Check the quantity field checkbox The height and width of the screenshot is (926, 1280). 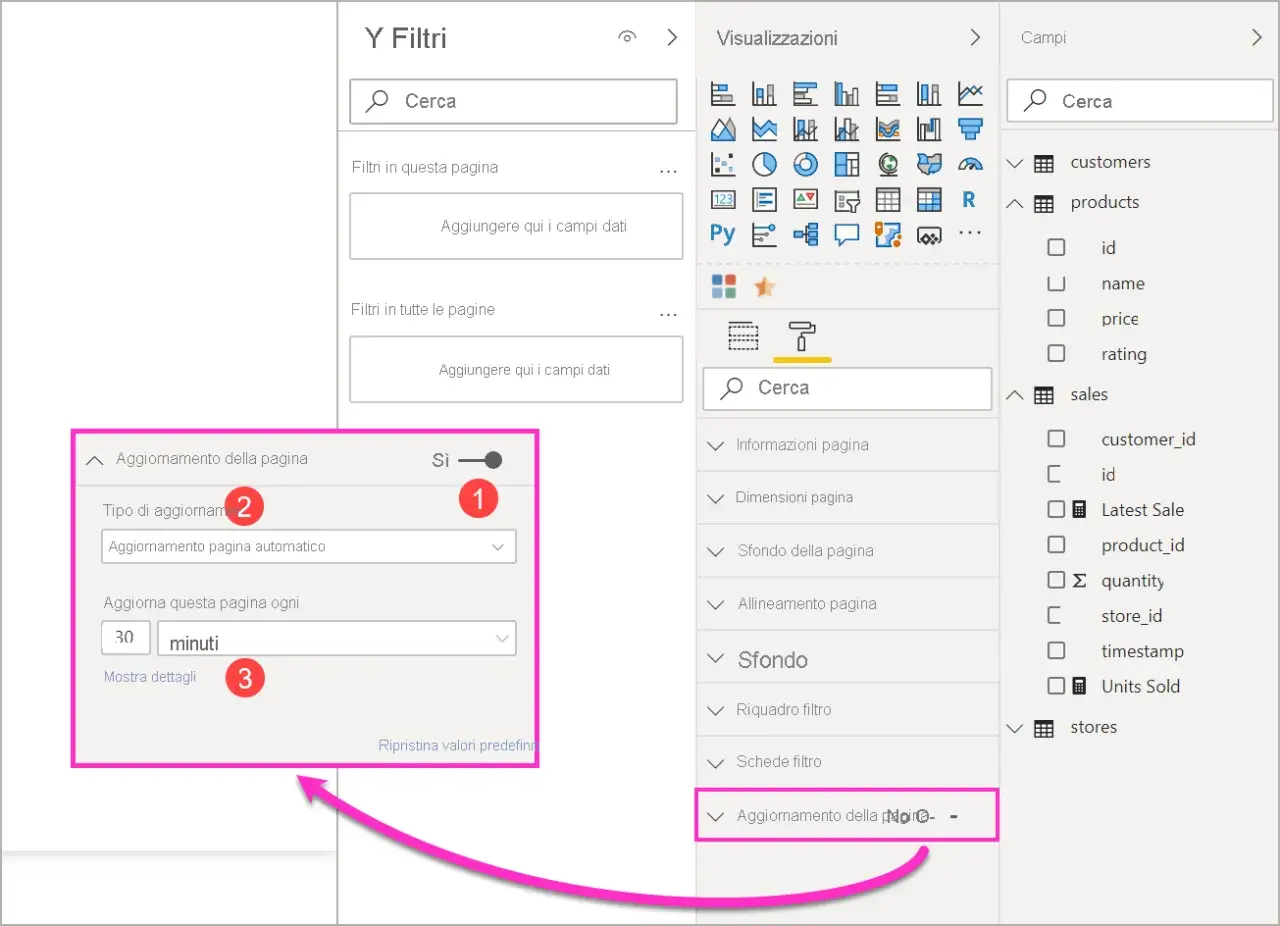1056,580
